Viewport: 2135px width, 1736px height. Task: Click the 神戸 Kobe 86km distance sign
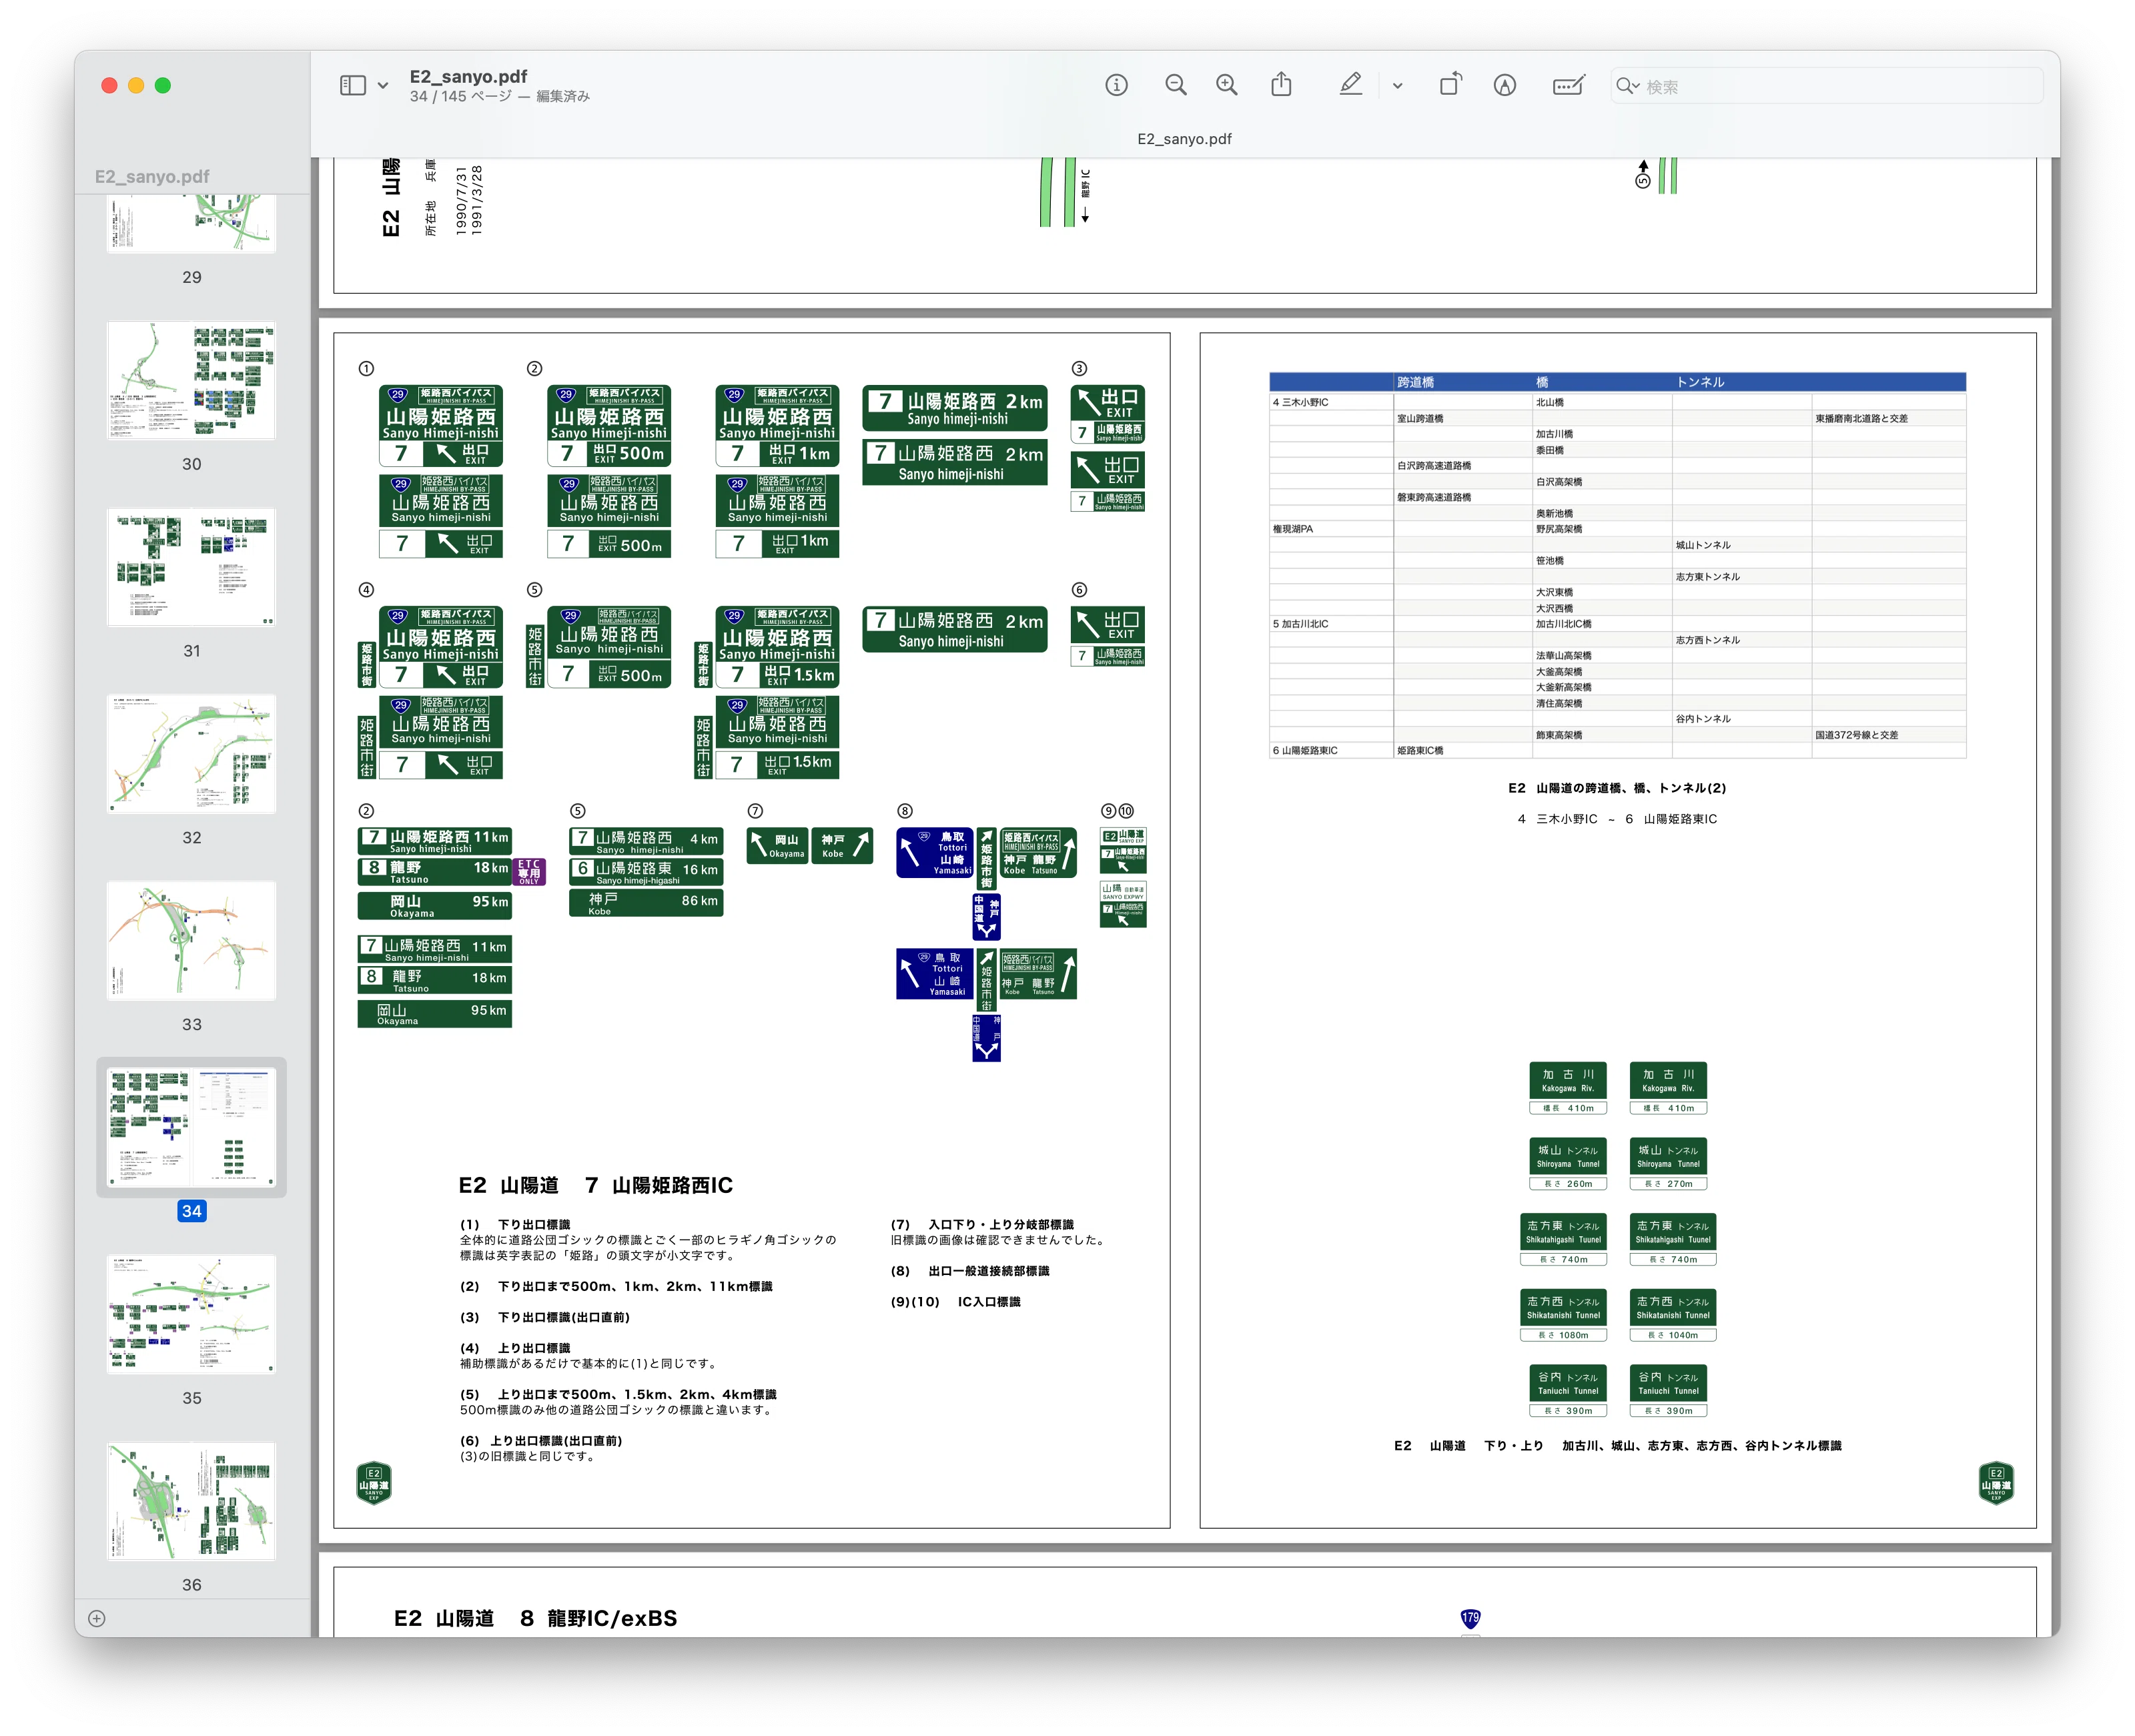click(x=645, y=903)
